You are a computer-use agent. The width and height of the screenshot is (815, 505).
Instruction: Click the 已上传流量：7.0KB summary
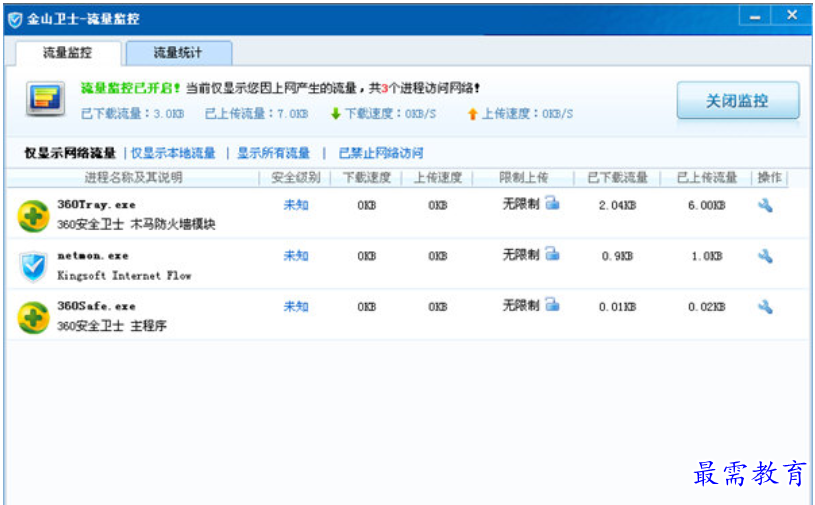pos(256,113)
